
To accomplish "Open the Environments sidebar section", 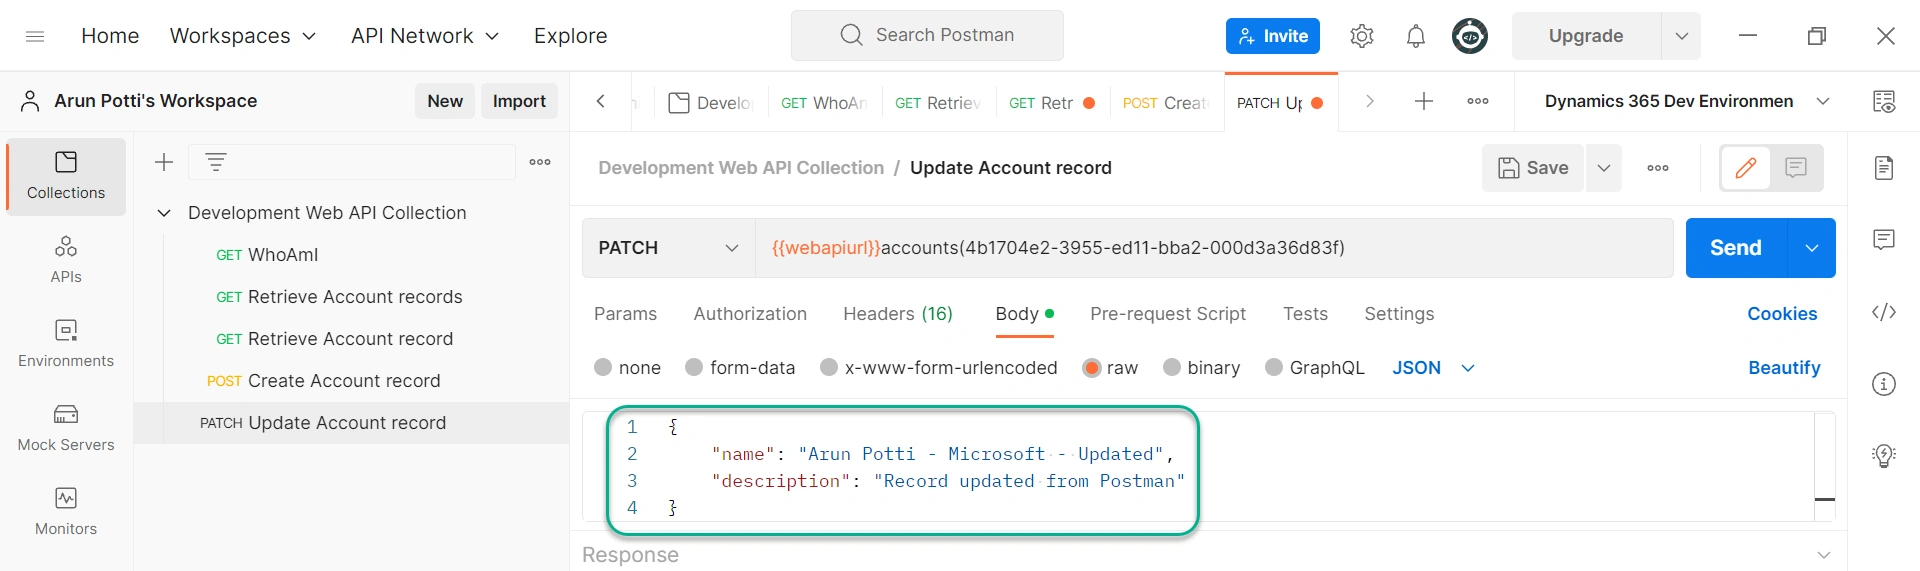I will [66, 344].
